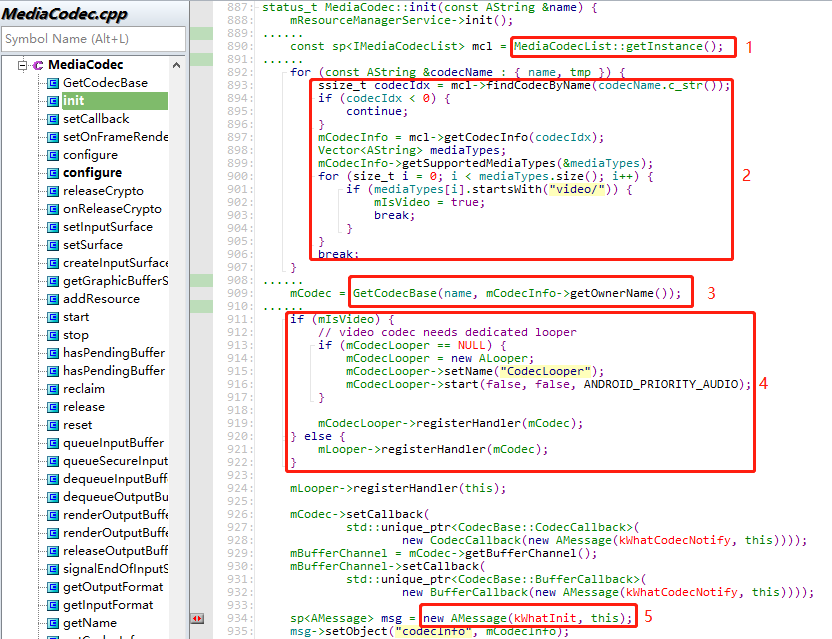Select the highlighted init symbol

[x=115, y=101]
